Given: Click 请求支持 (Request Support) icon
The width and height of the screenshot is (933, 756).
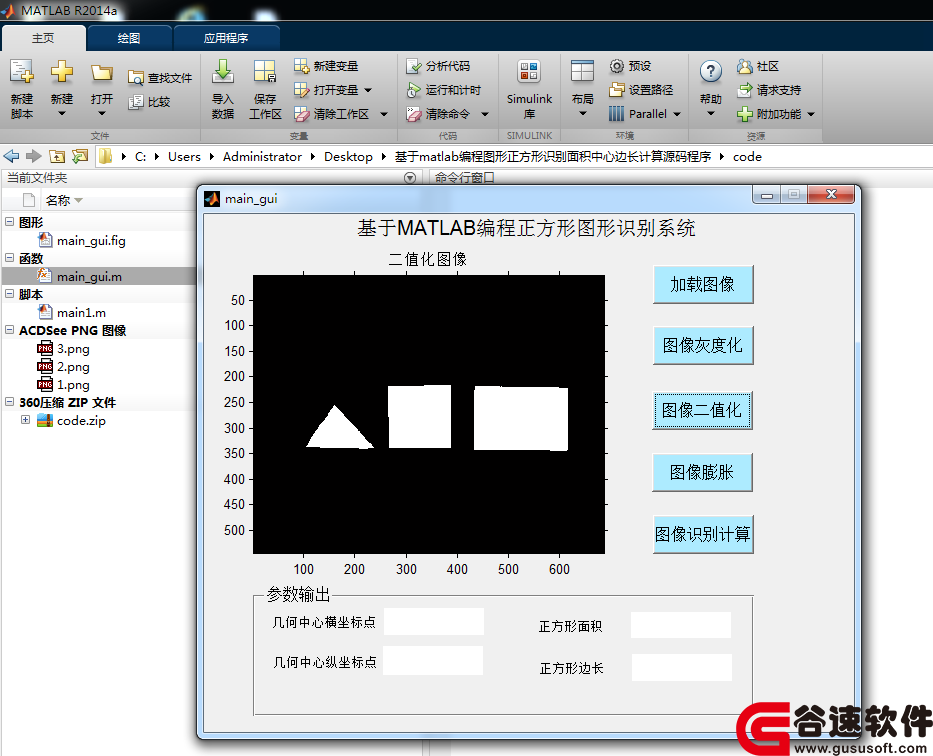Looking at the screenshot, I should click(744, 90).
